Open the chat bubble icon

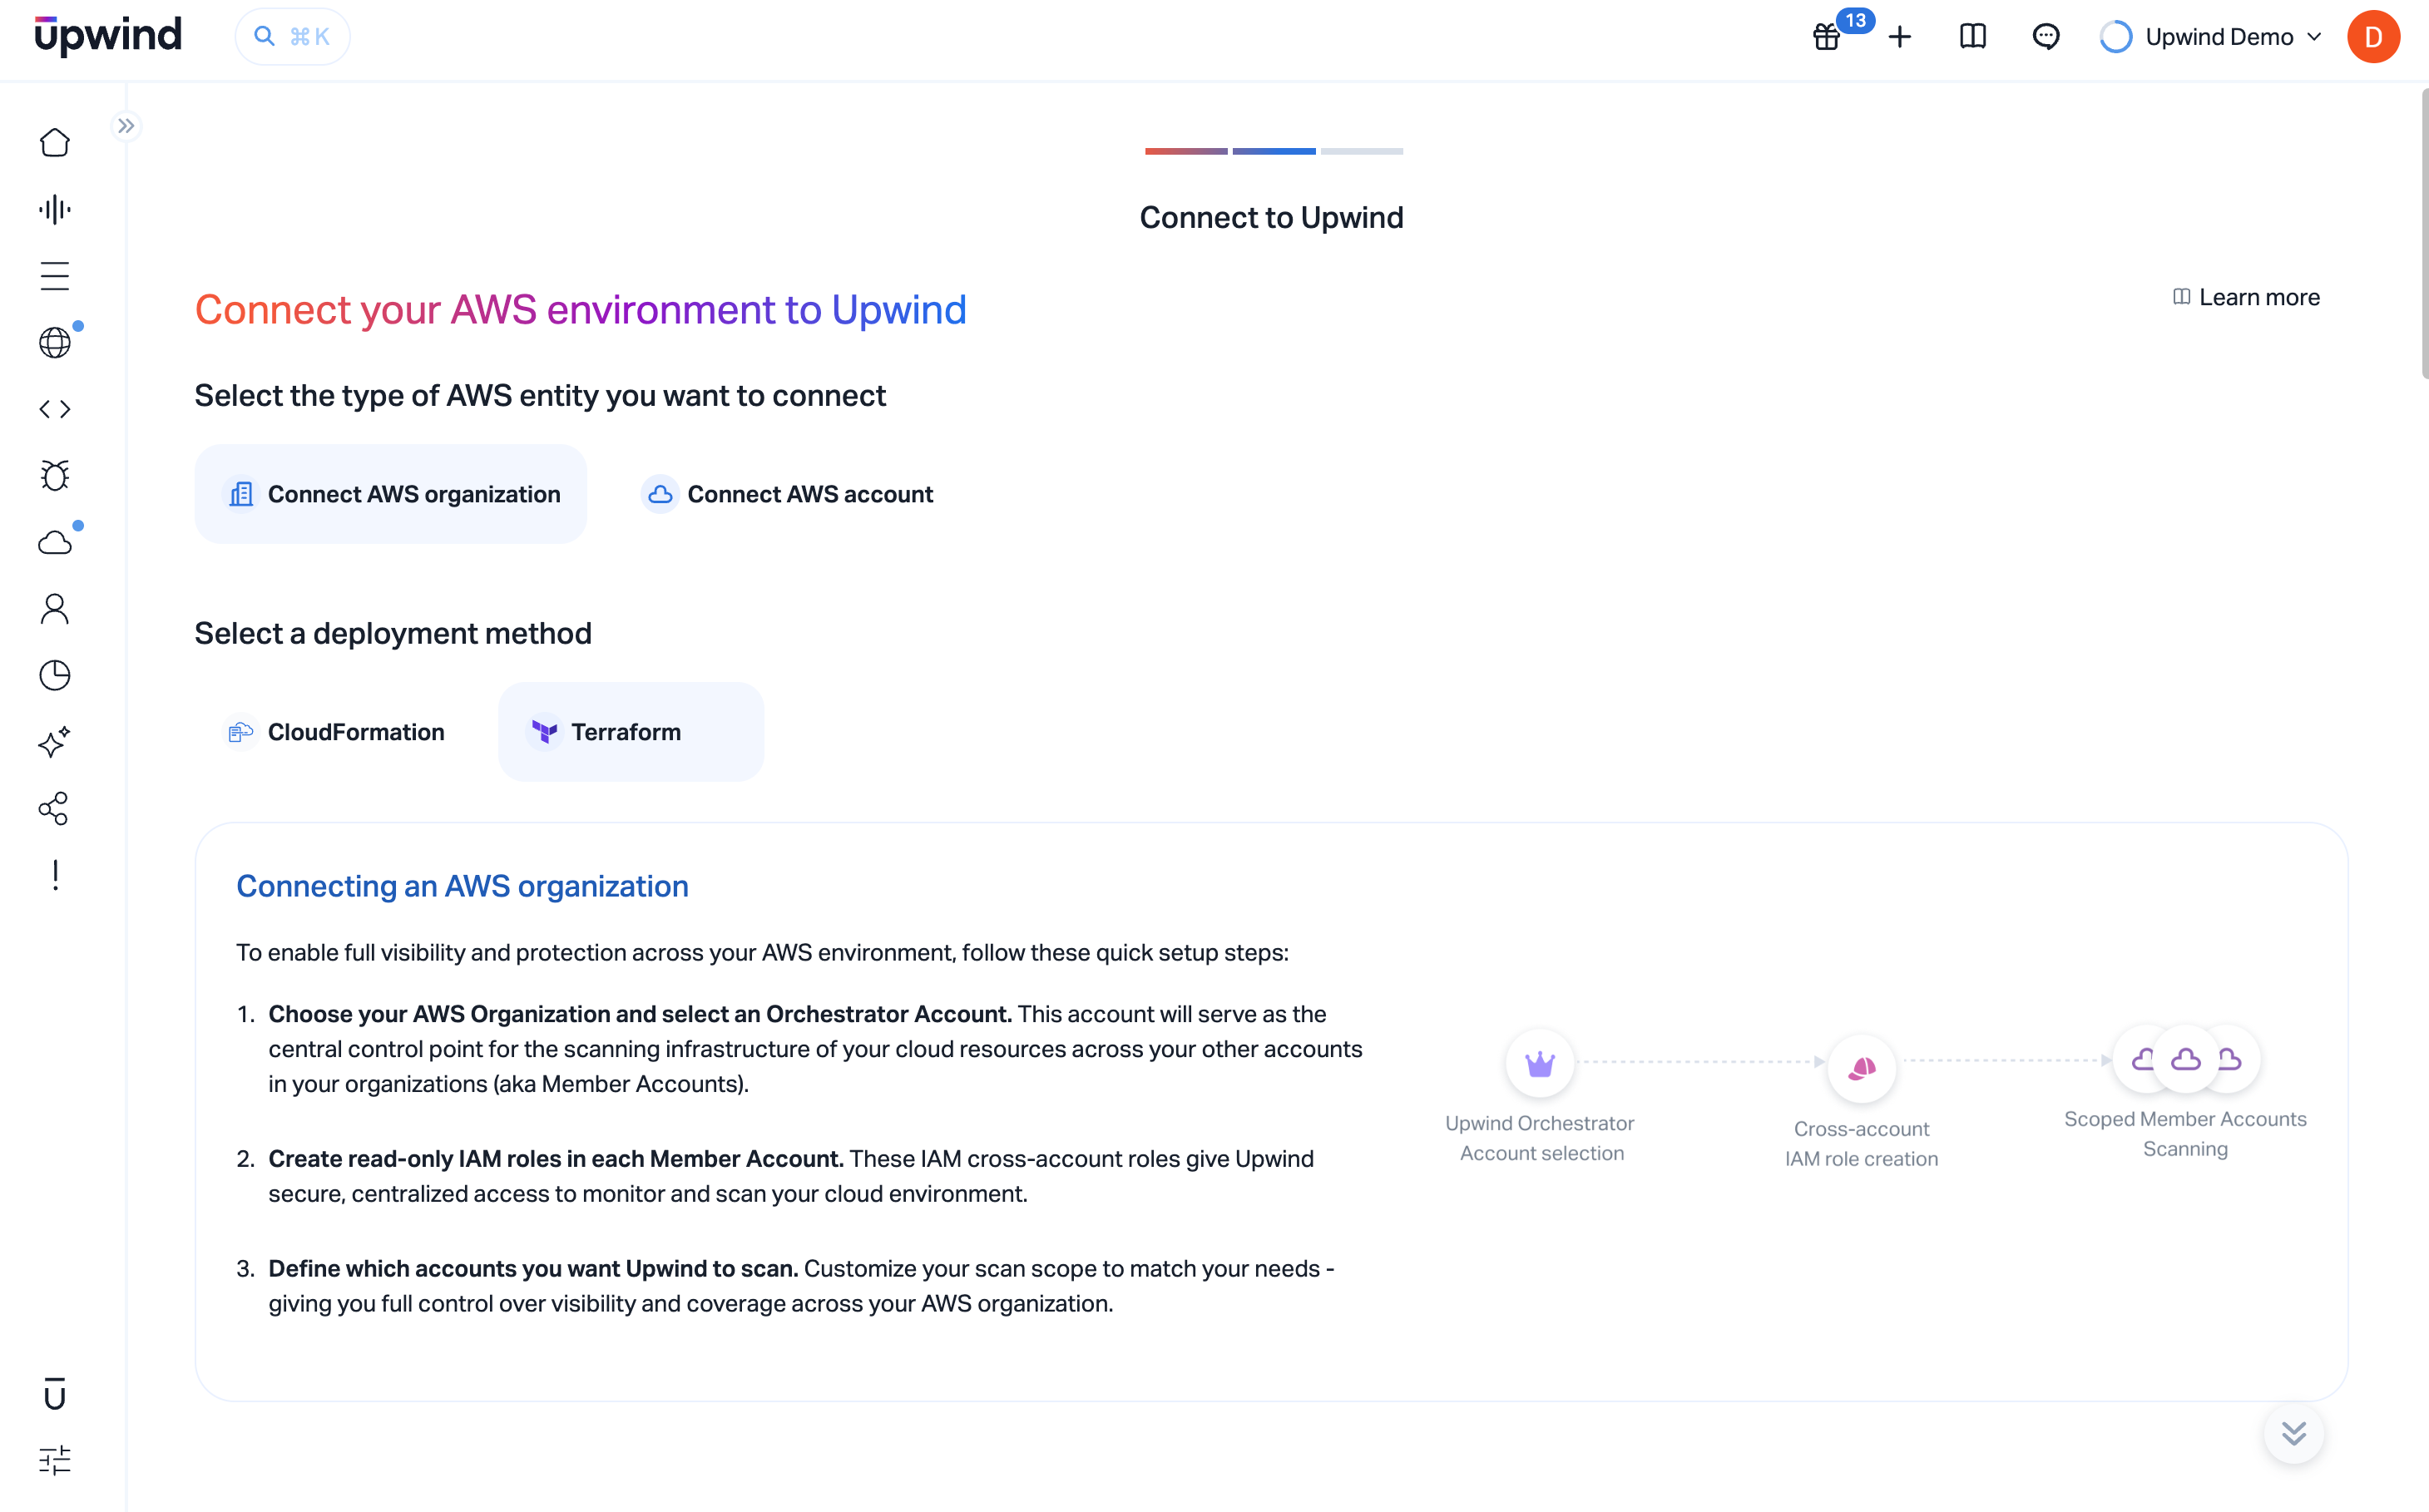tap(2045, 37)
